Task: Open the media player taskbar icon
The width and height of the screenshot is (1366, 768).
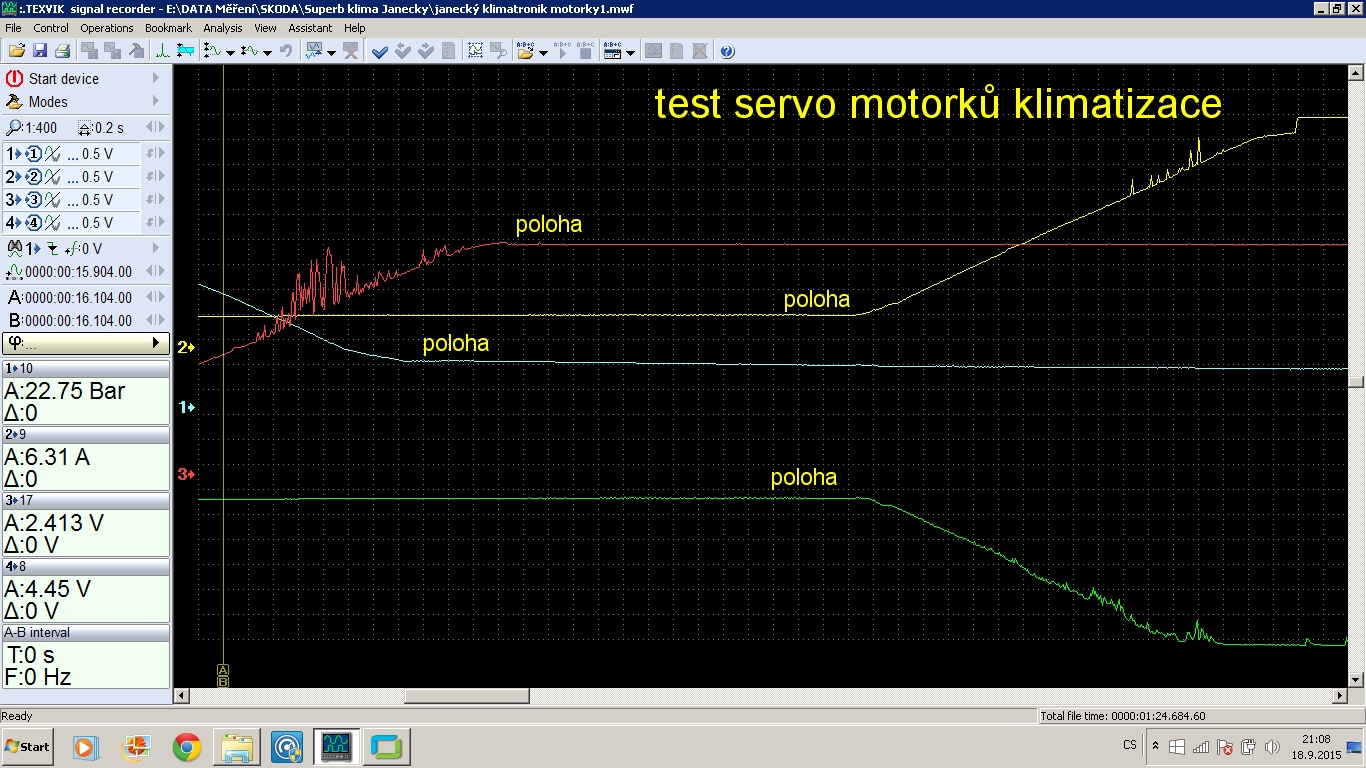Action: point(85,746)
